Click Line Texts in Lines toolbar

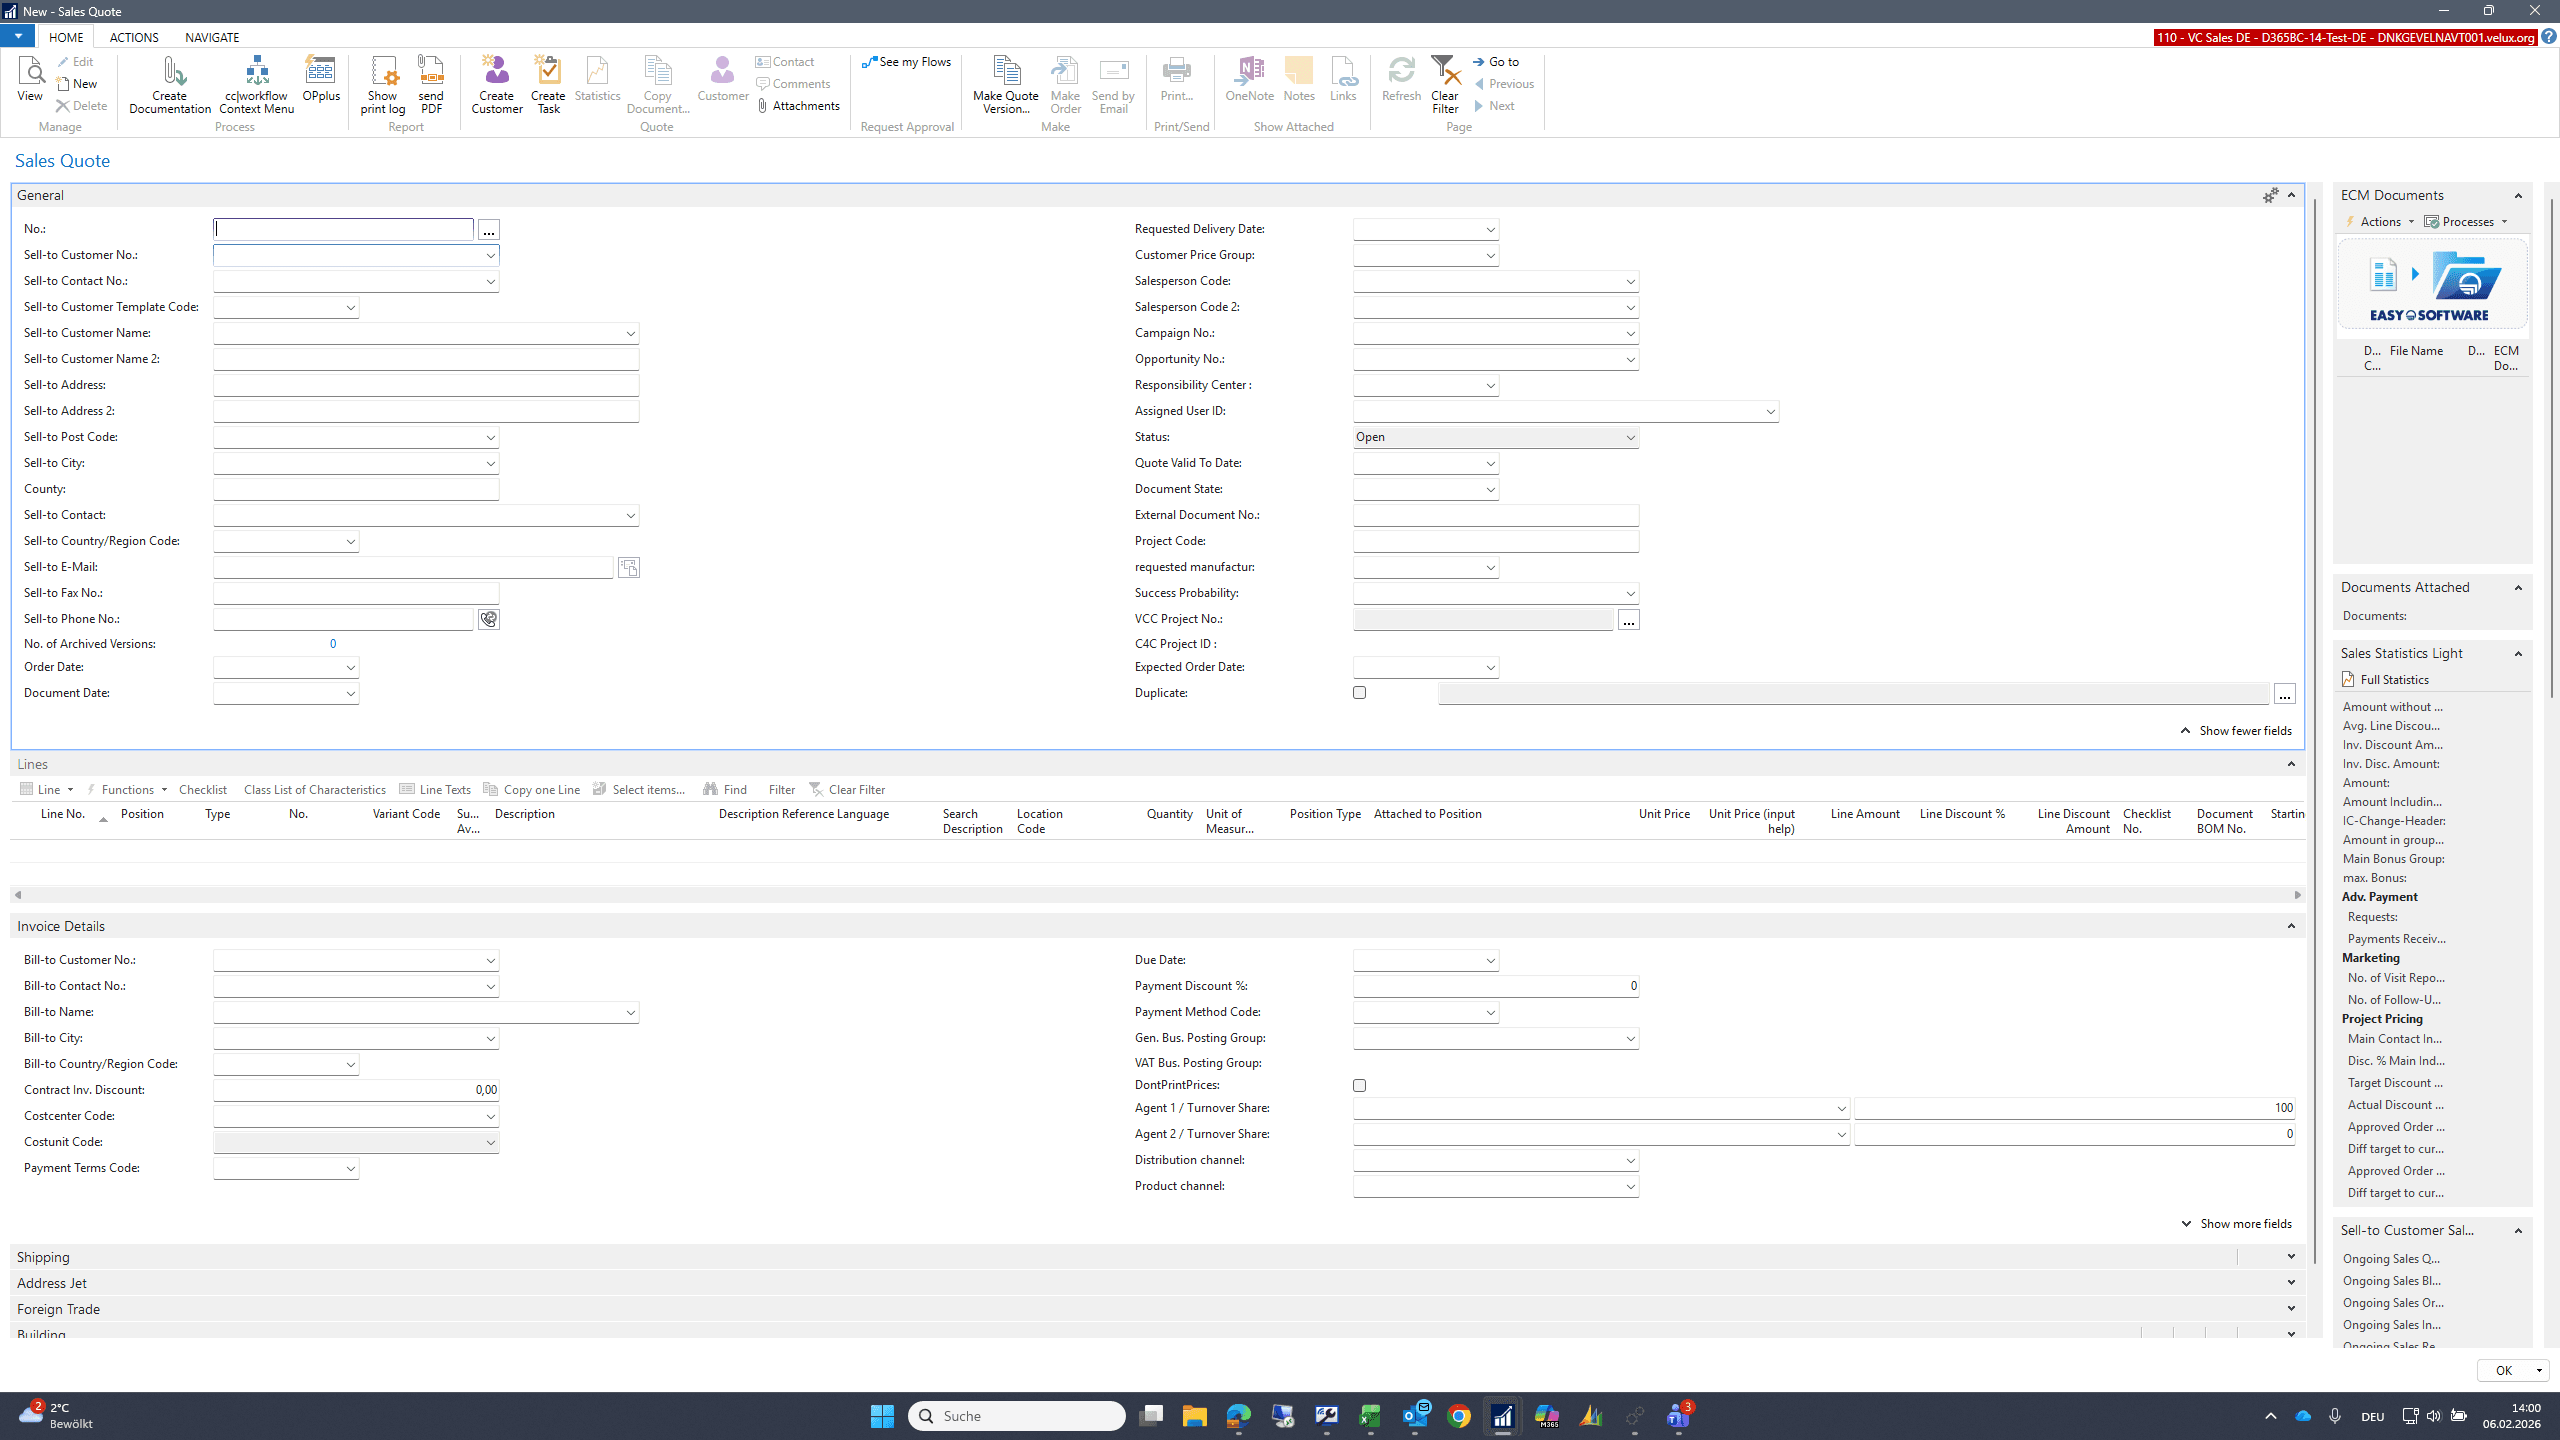[x=435, y=790]
